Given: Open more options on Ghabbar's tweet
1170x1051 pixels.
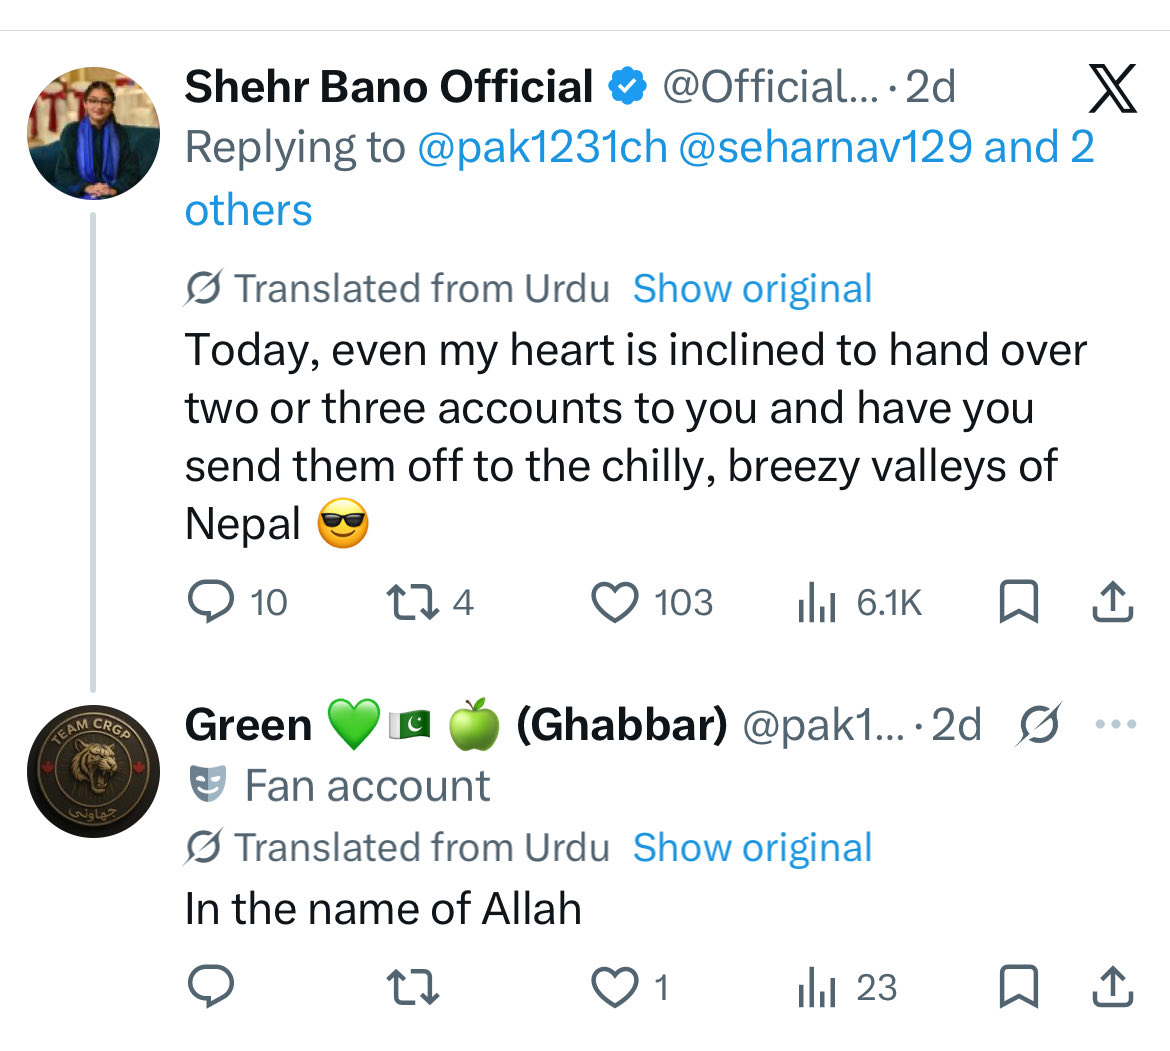Looking at the screenshot, I should pyautogui.click(x=1115, y=725).
